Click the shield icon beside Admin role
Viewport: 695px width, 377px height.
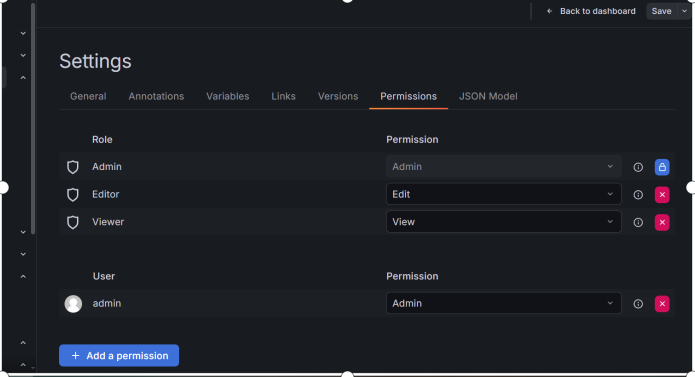point(73,167)
